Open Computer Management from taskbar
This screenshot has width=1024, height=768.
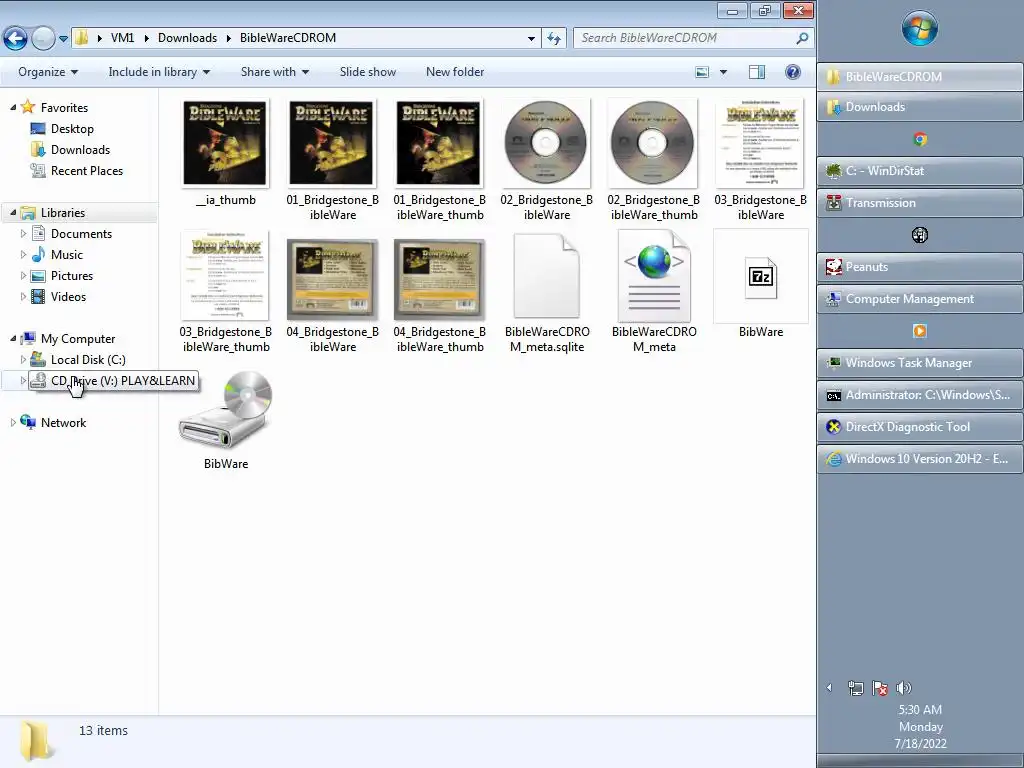click(920, 299)
